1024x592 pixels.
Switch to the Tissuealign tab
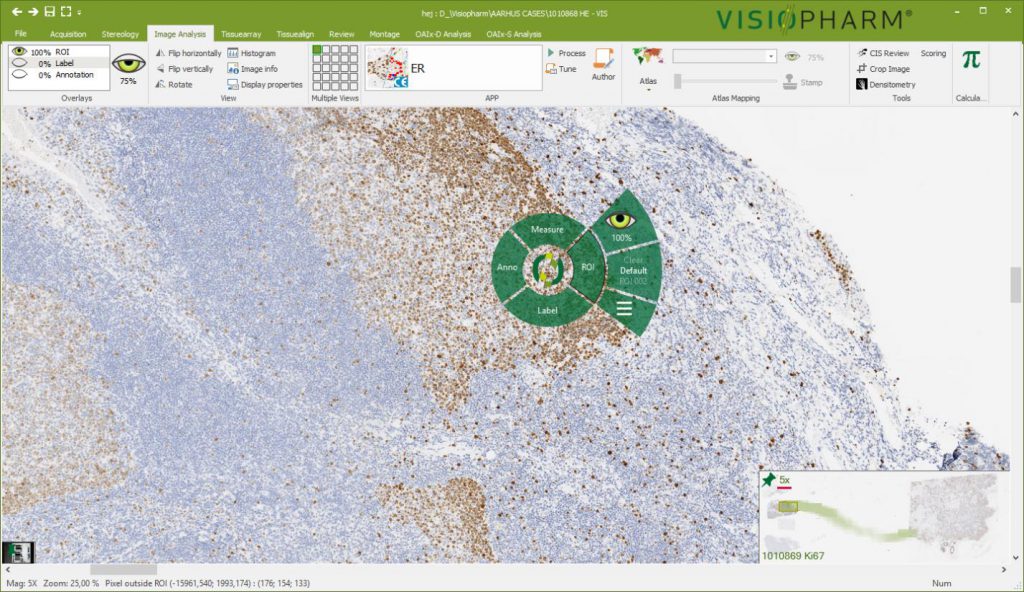tap(294, 32)
